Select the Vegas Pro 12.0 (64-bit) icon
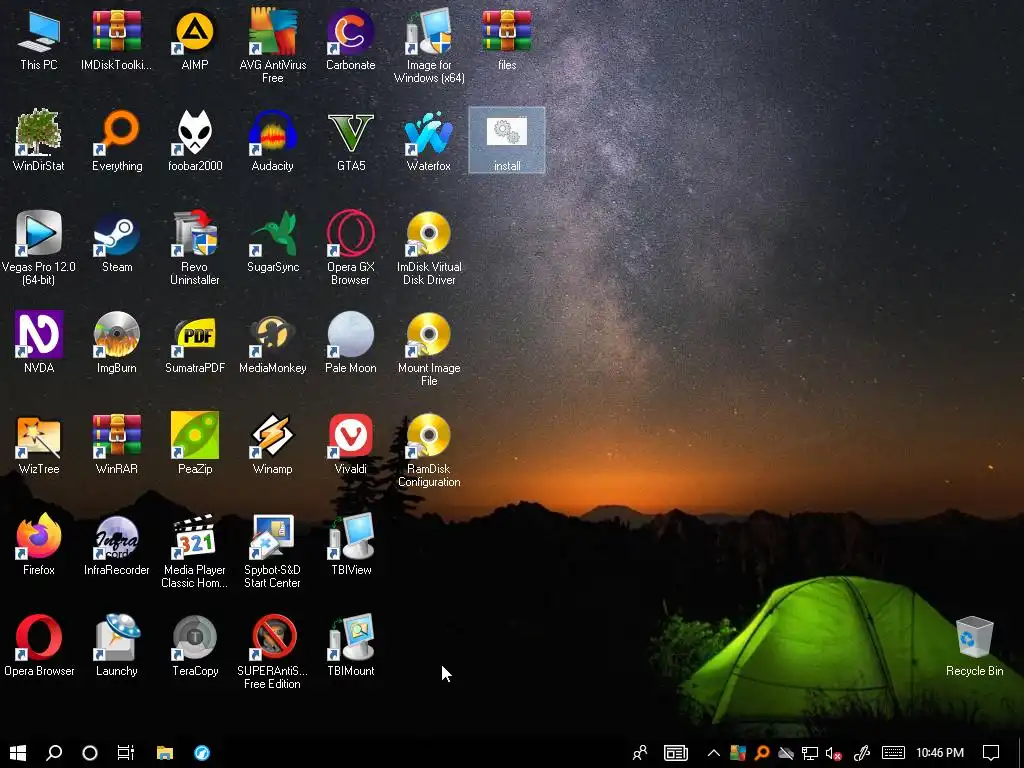1024x768 pixels. pos(39,233)
